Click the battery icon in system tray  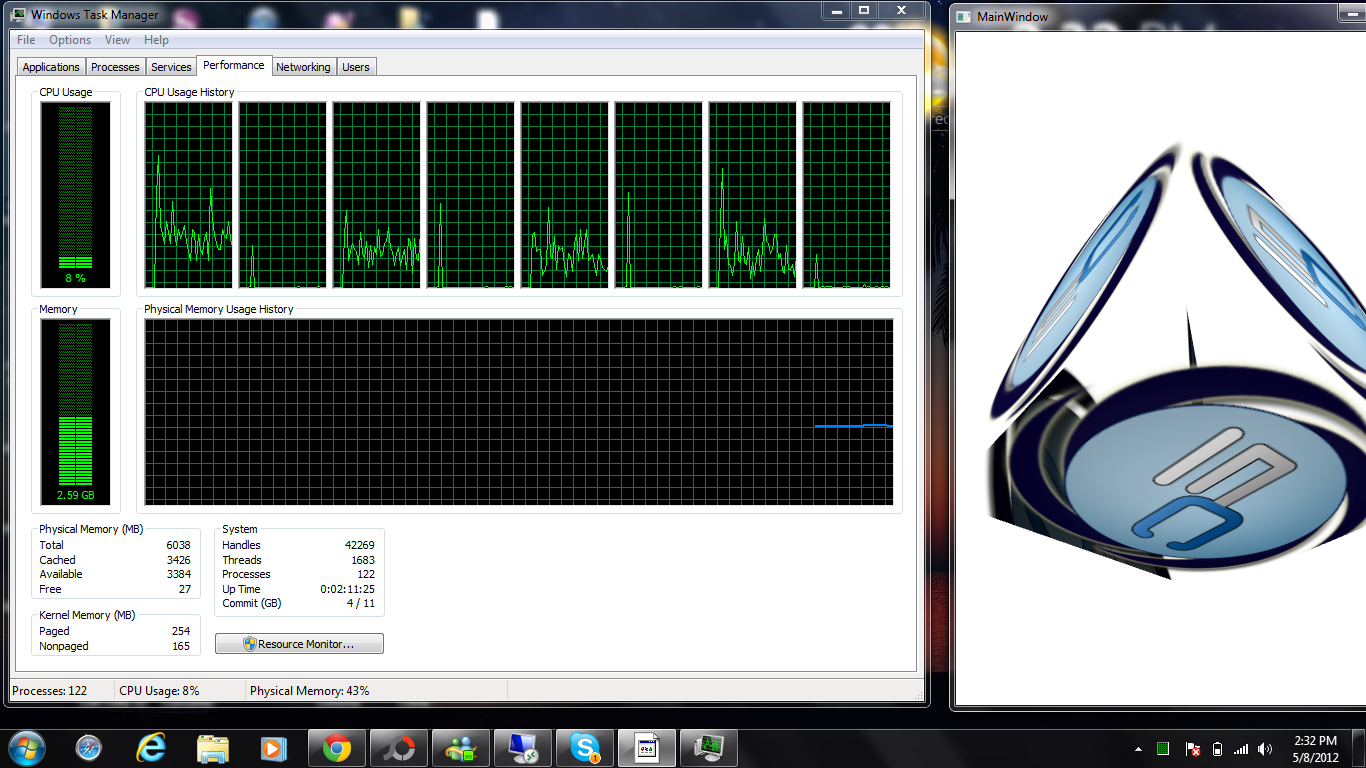(x=1217, y=748)
